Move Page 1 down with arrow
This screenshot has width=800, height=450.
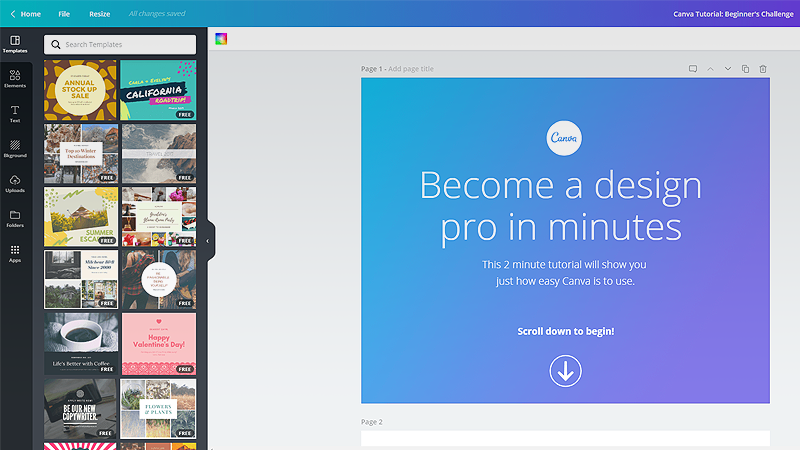728,69
